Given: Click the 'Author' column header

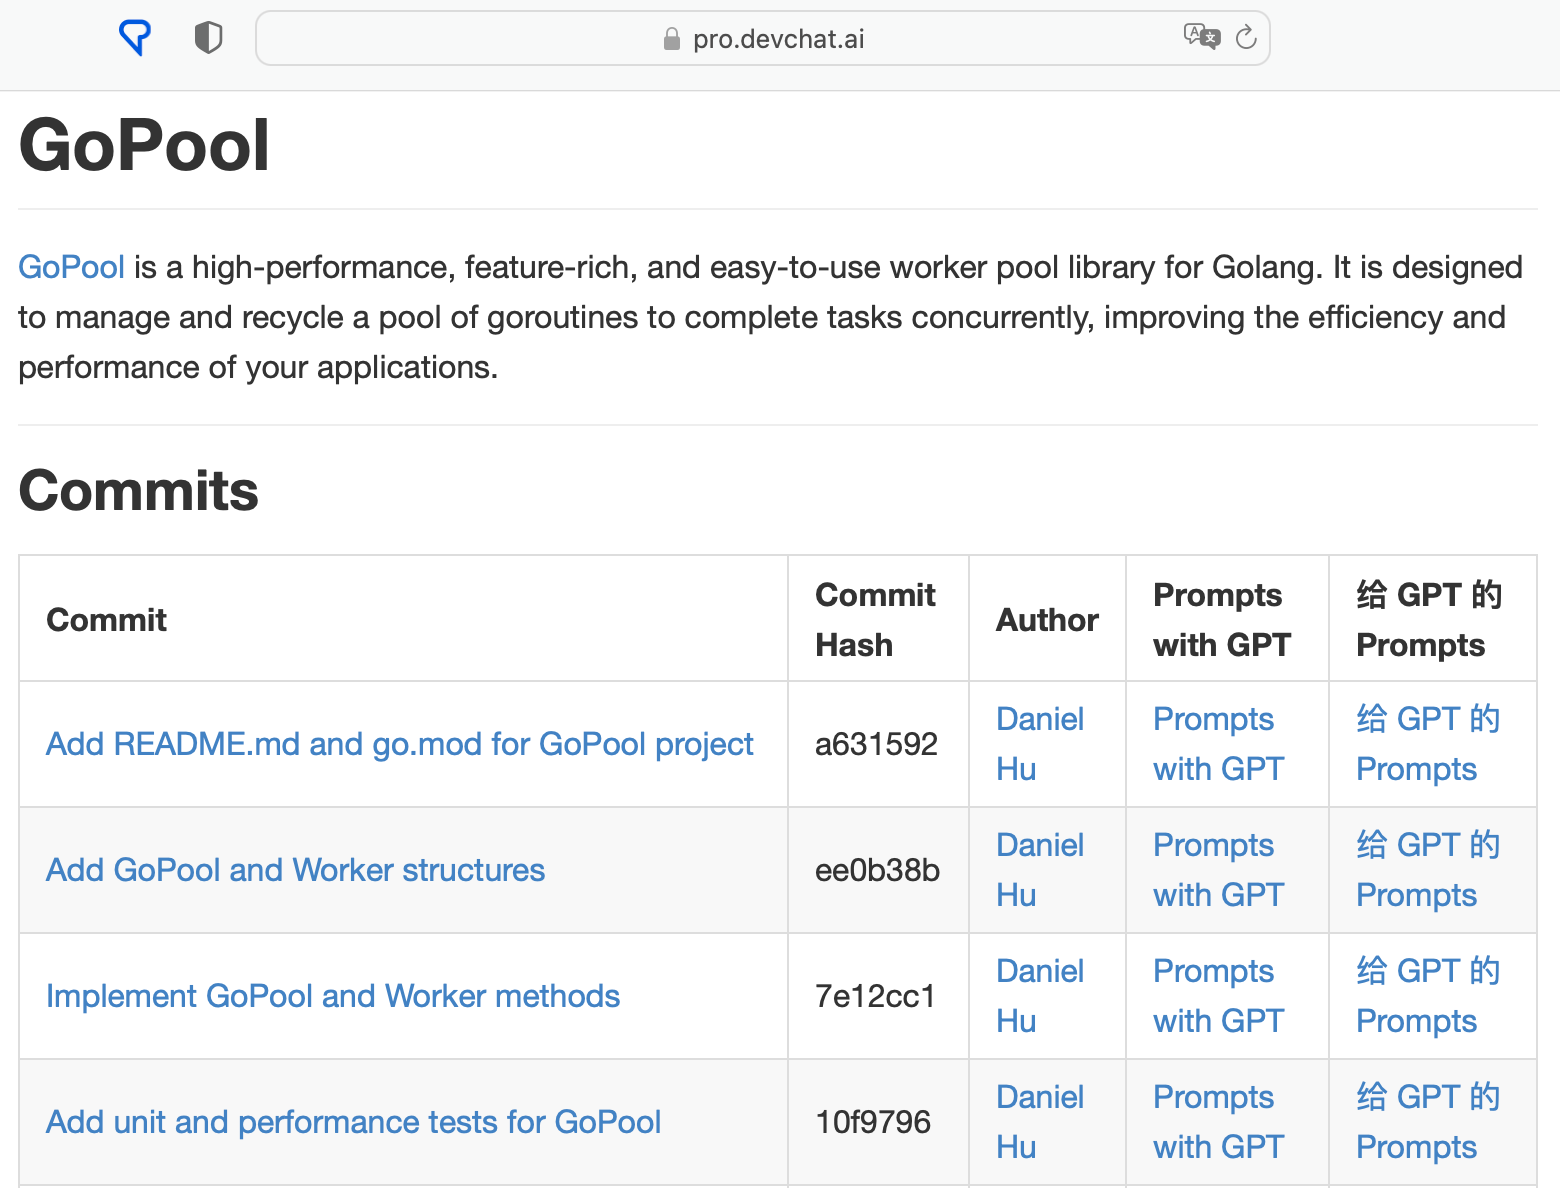Looking at the screenshot, I should point(1047,620).
